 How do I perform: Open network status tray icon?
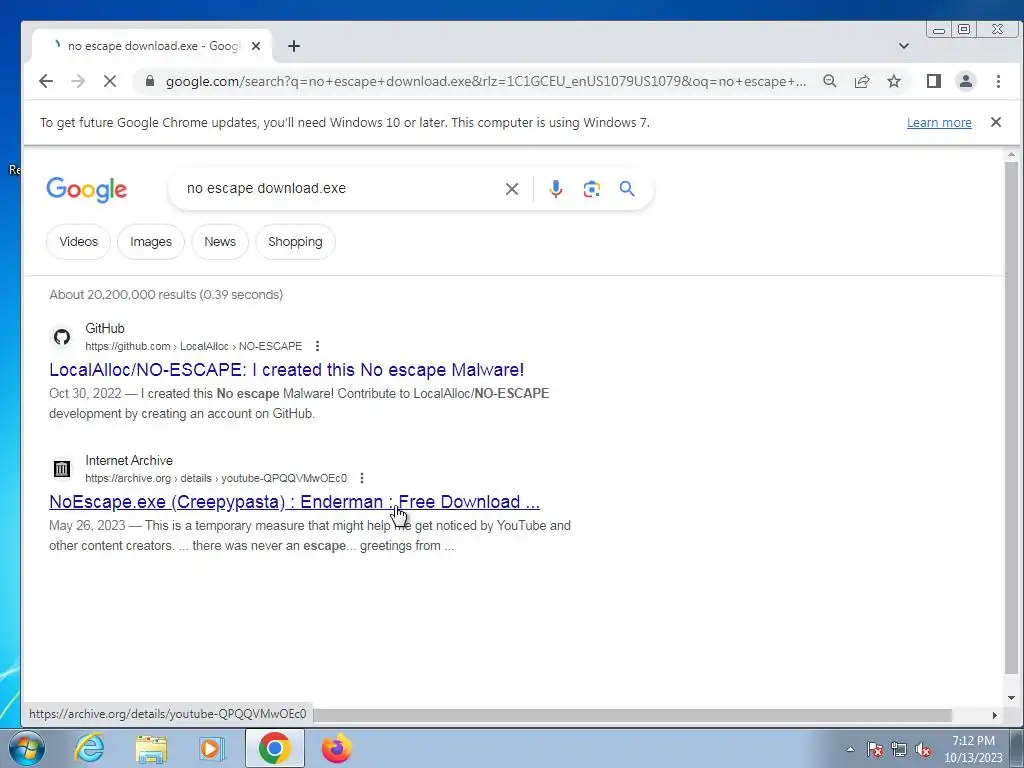click(899, 749)
